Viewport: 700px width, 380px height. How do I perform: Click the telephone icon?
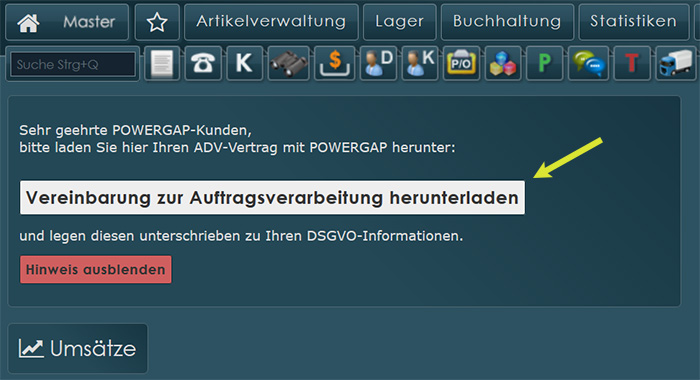coord(203,63)
